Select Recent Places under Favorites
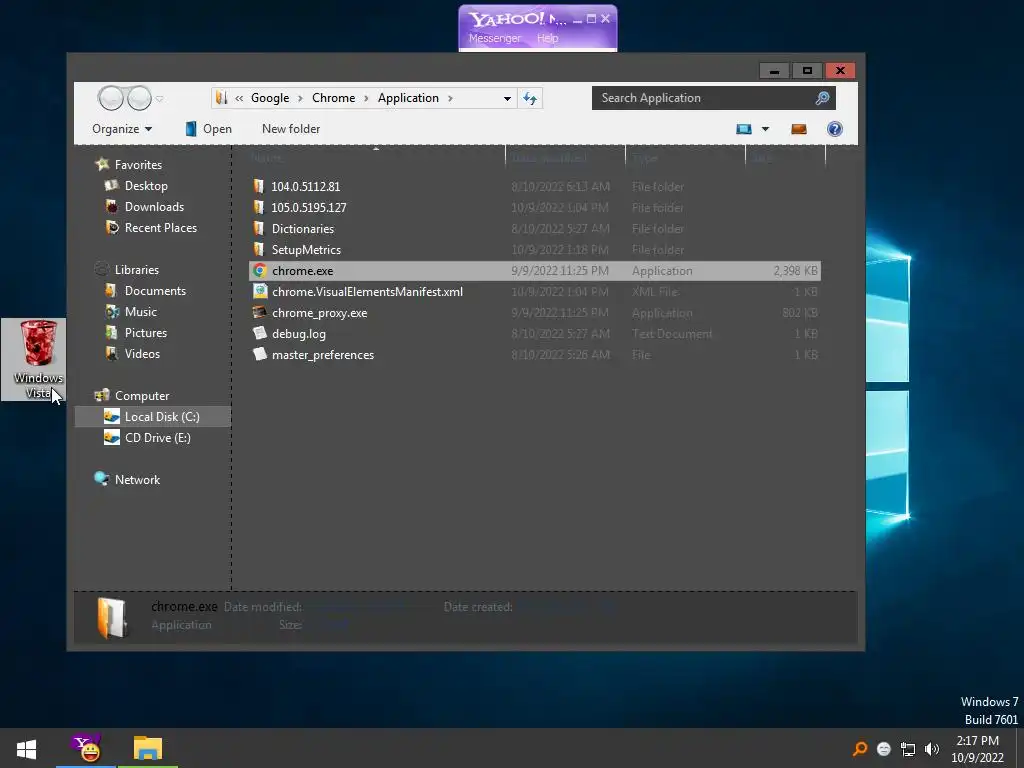The width and height of the screenshot is (1024, 768). [151, 227]
